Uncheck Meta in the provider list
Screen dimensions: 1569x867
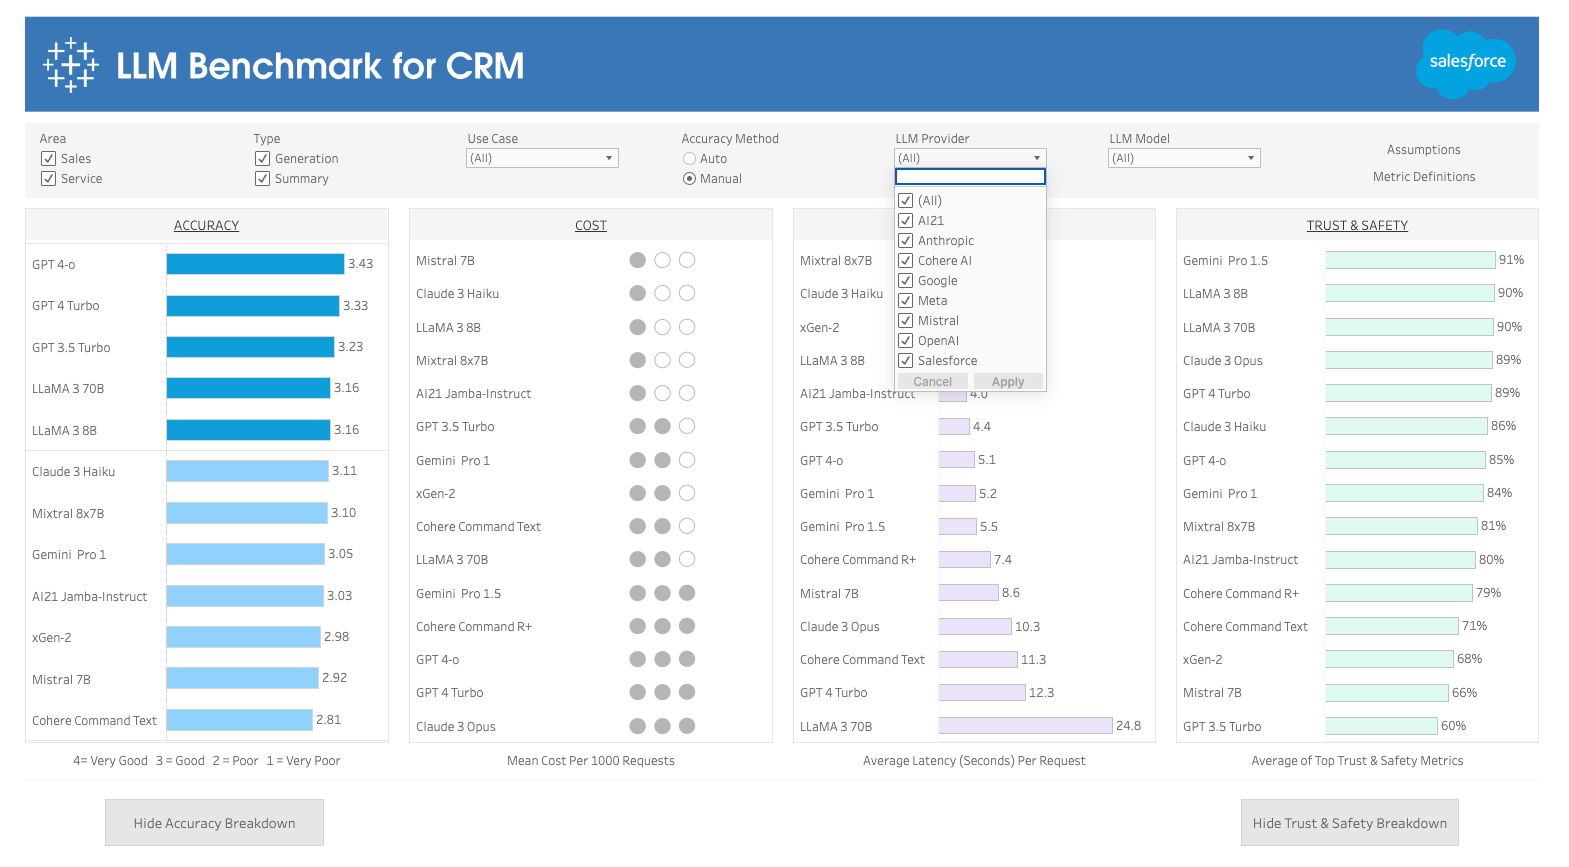905,300
